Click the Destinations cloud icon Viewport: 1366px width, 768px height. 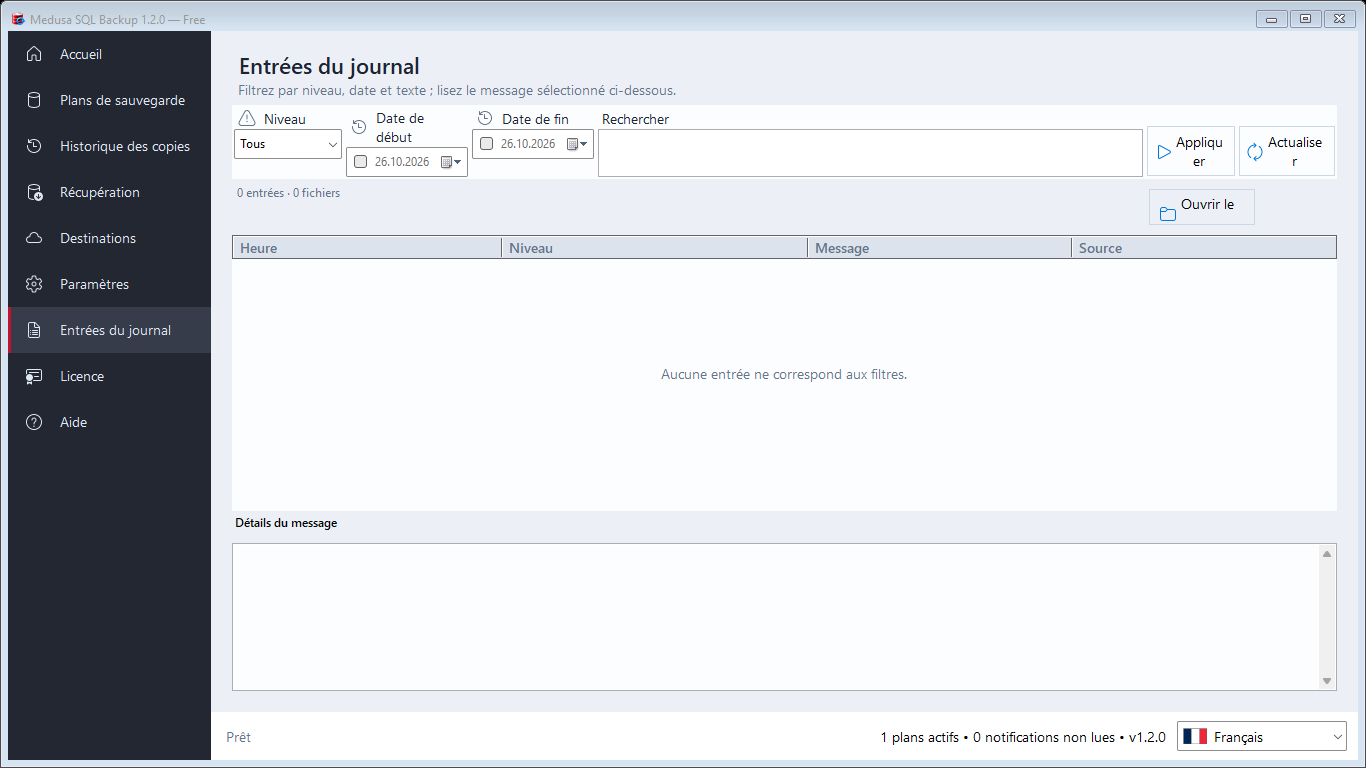34,238
